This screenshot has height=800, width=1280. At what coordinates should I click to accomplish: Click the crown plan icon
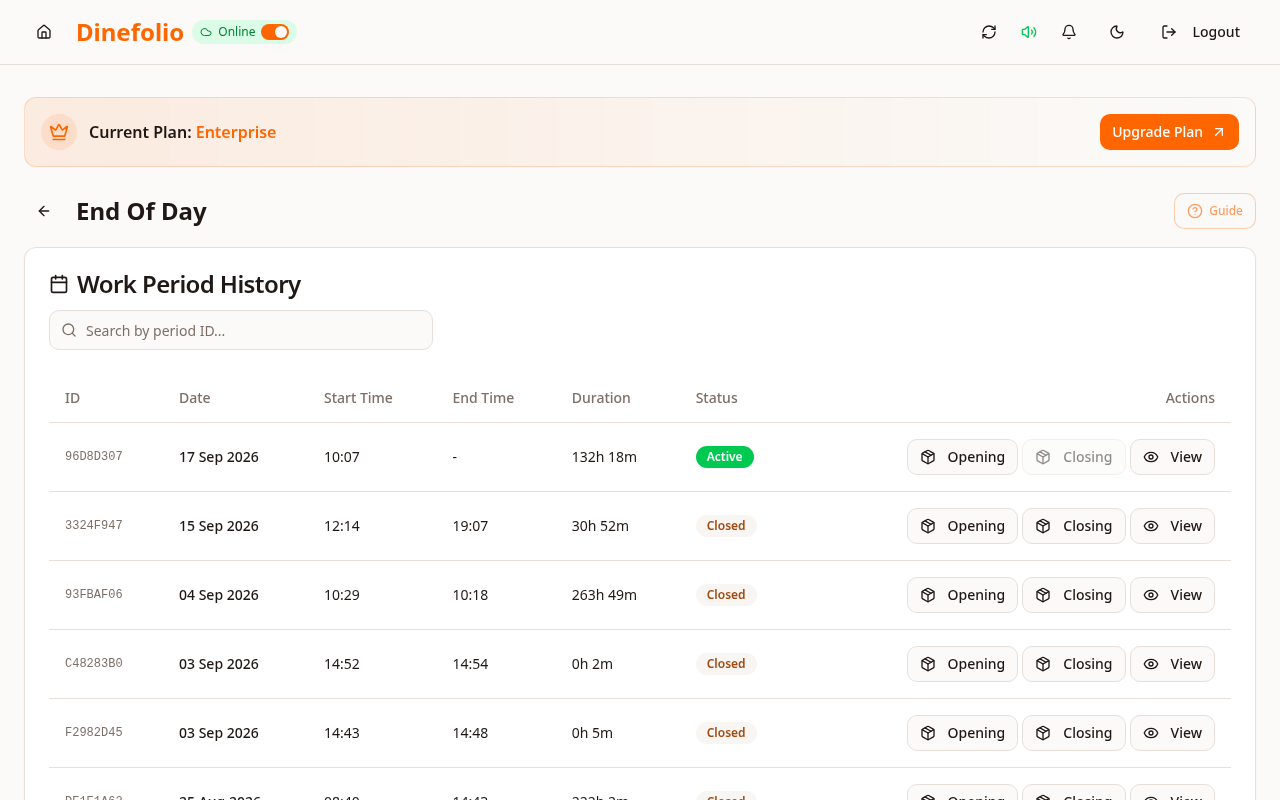click(x=59, y=132)
